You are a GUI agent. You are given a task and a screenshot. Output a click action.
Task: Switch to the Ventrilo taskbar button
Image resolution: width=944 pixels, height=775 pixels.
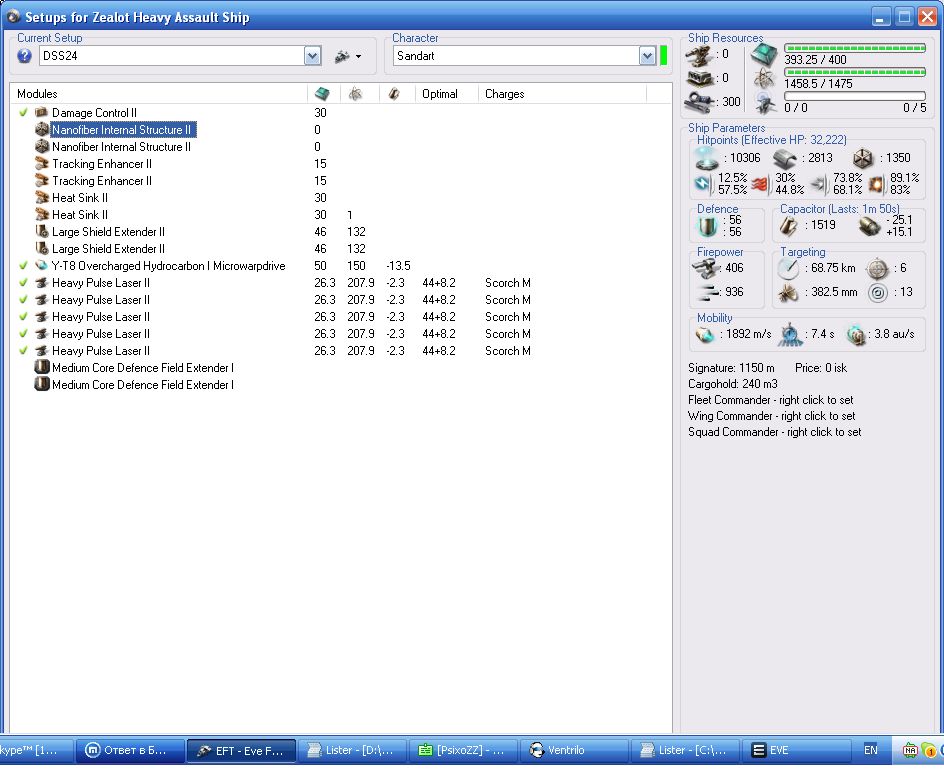click(x=574, y=750)
